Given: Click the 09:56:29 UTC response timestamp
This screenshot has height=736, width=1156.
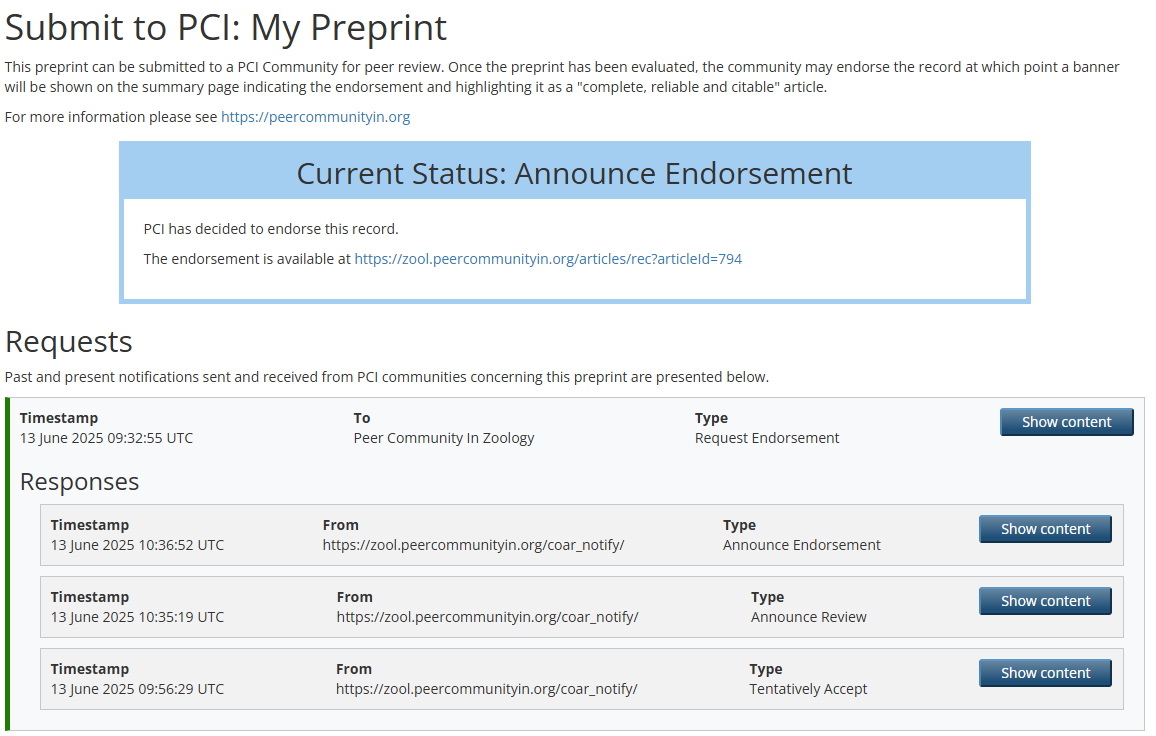Looking at the screenshot, I should click(137, 689).
